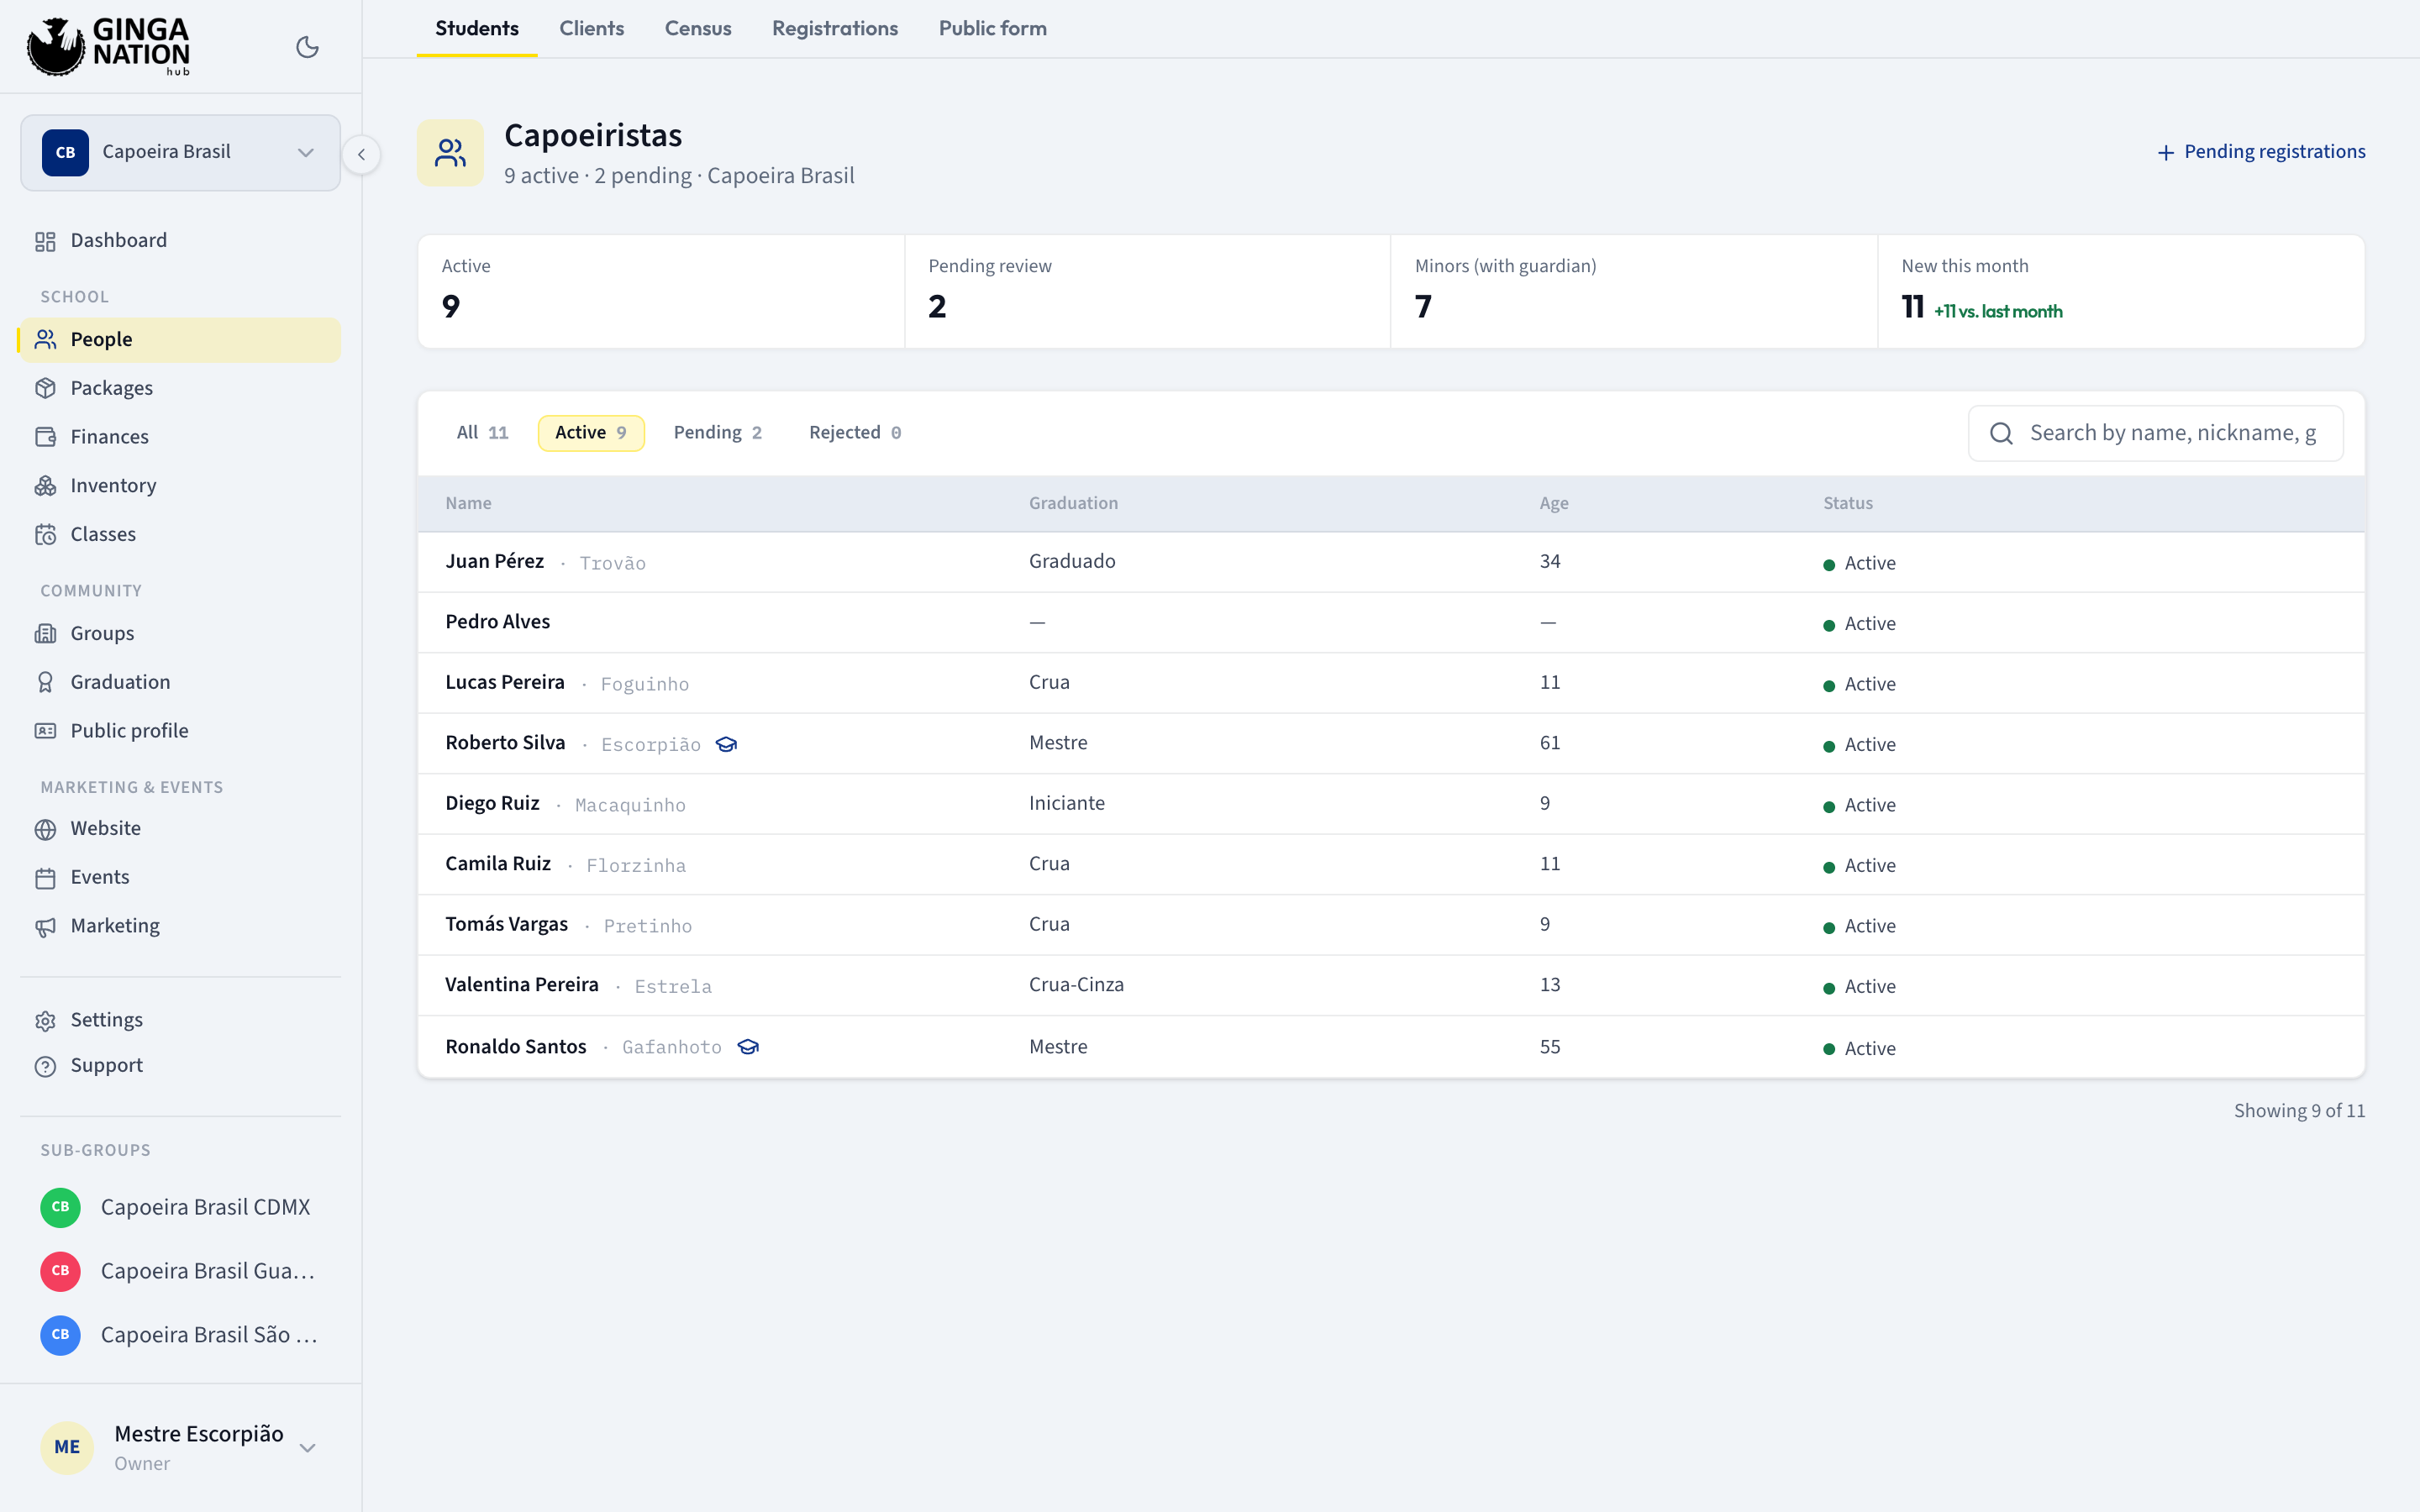Click the ME user avatar

pyautogui.click(x=67, y=1447)
